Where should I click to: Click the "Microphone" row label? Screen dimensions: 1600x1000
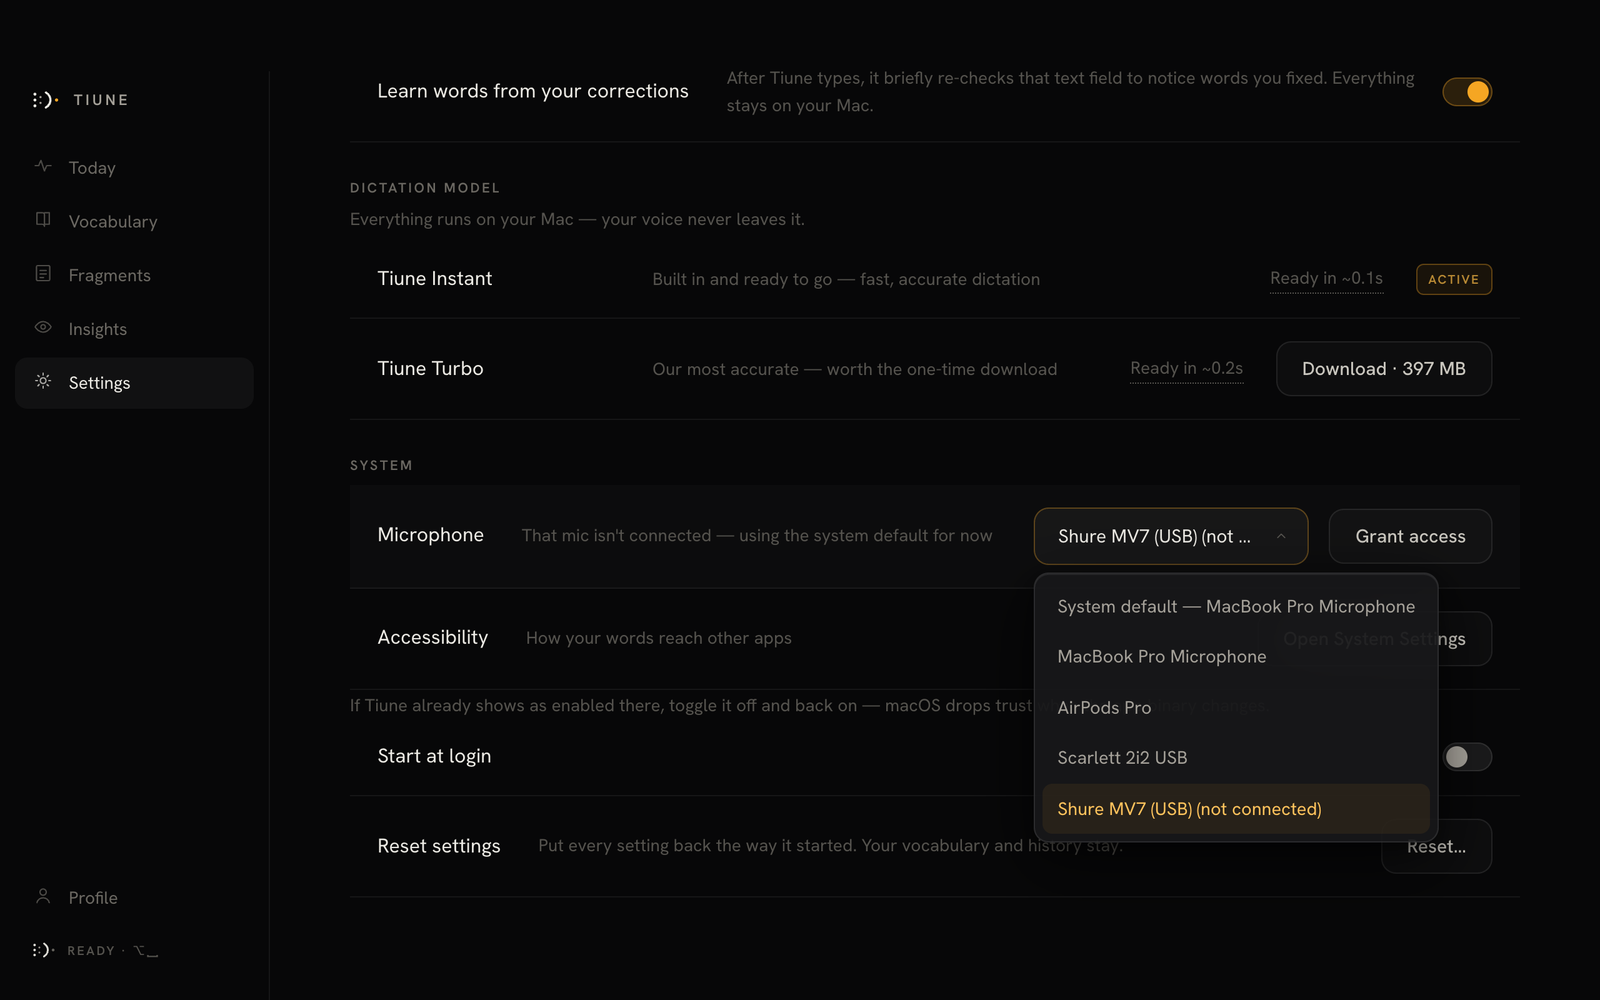click(430, 535)
